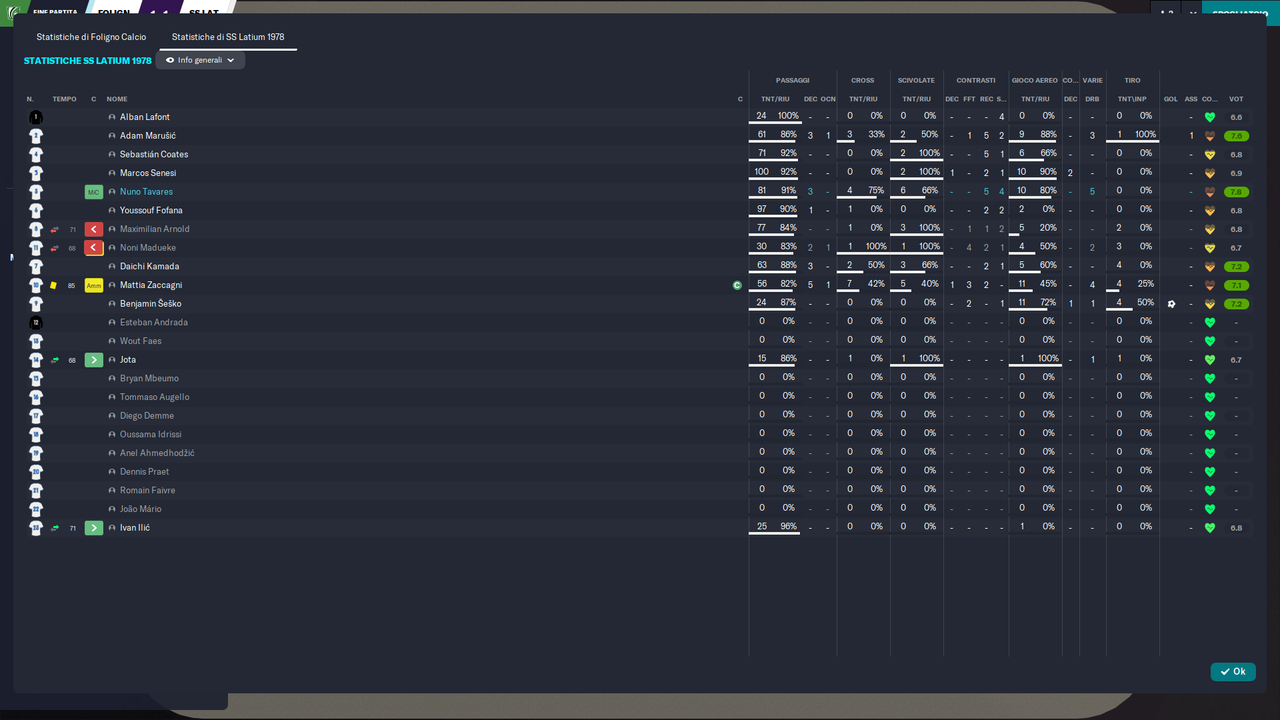Confirm with the Ok button

[1233, 672]
